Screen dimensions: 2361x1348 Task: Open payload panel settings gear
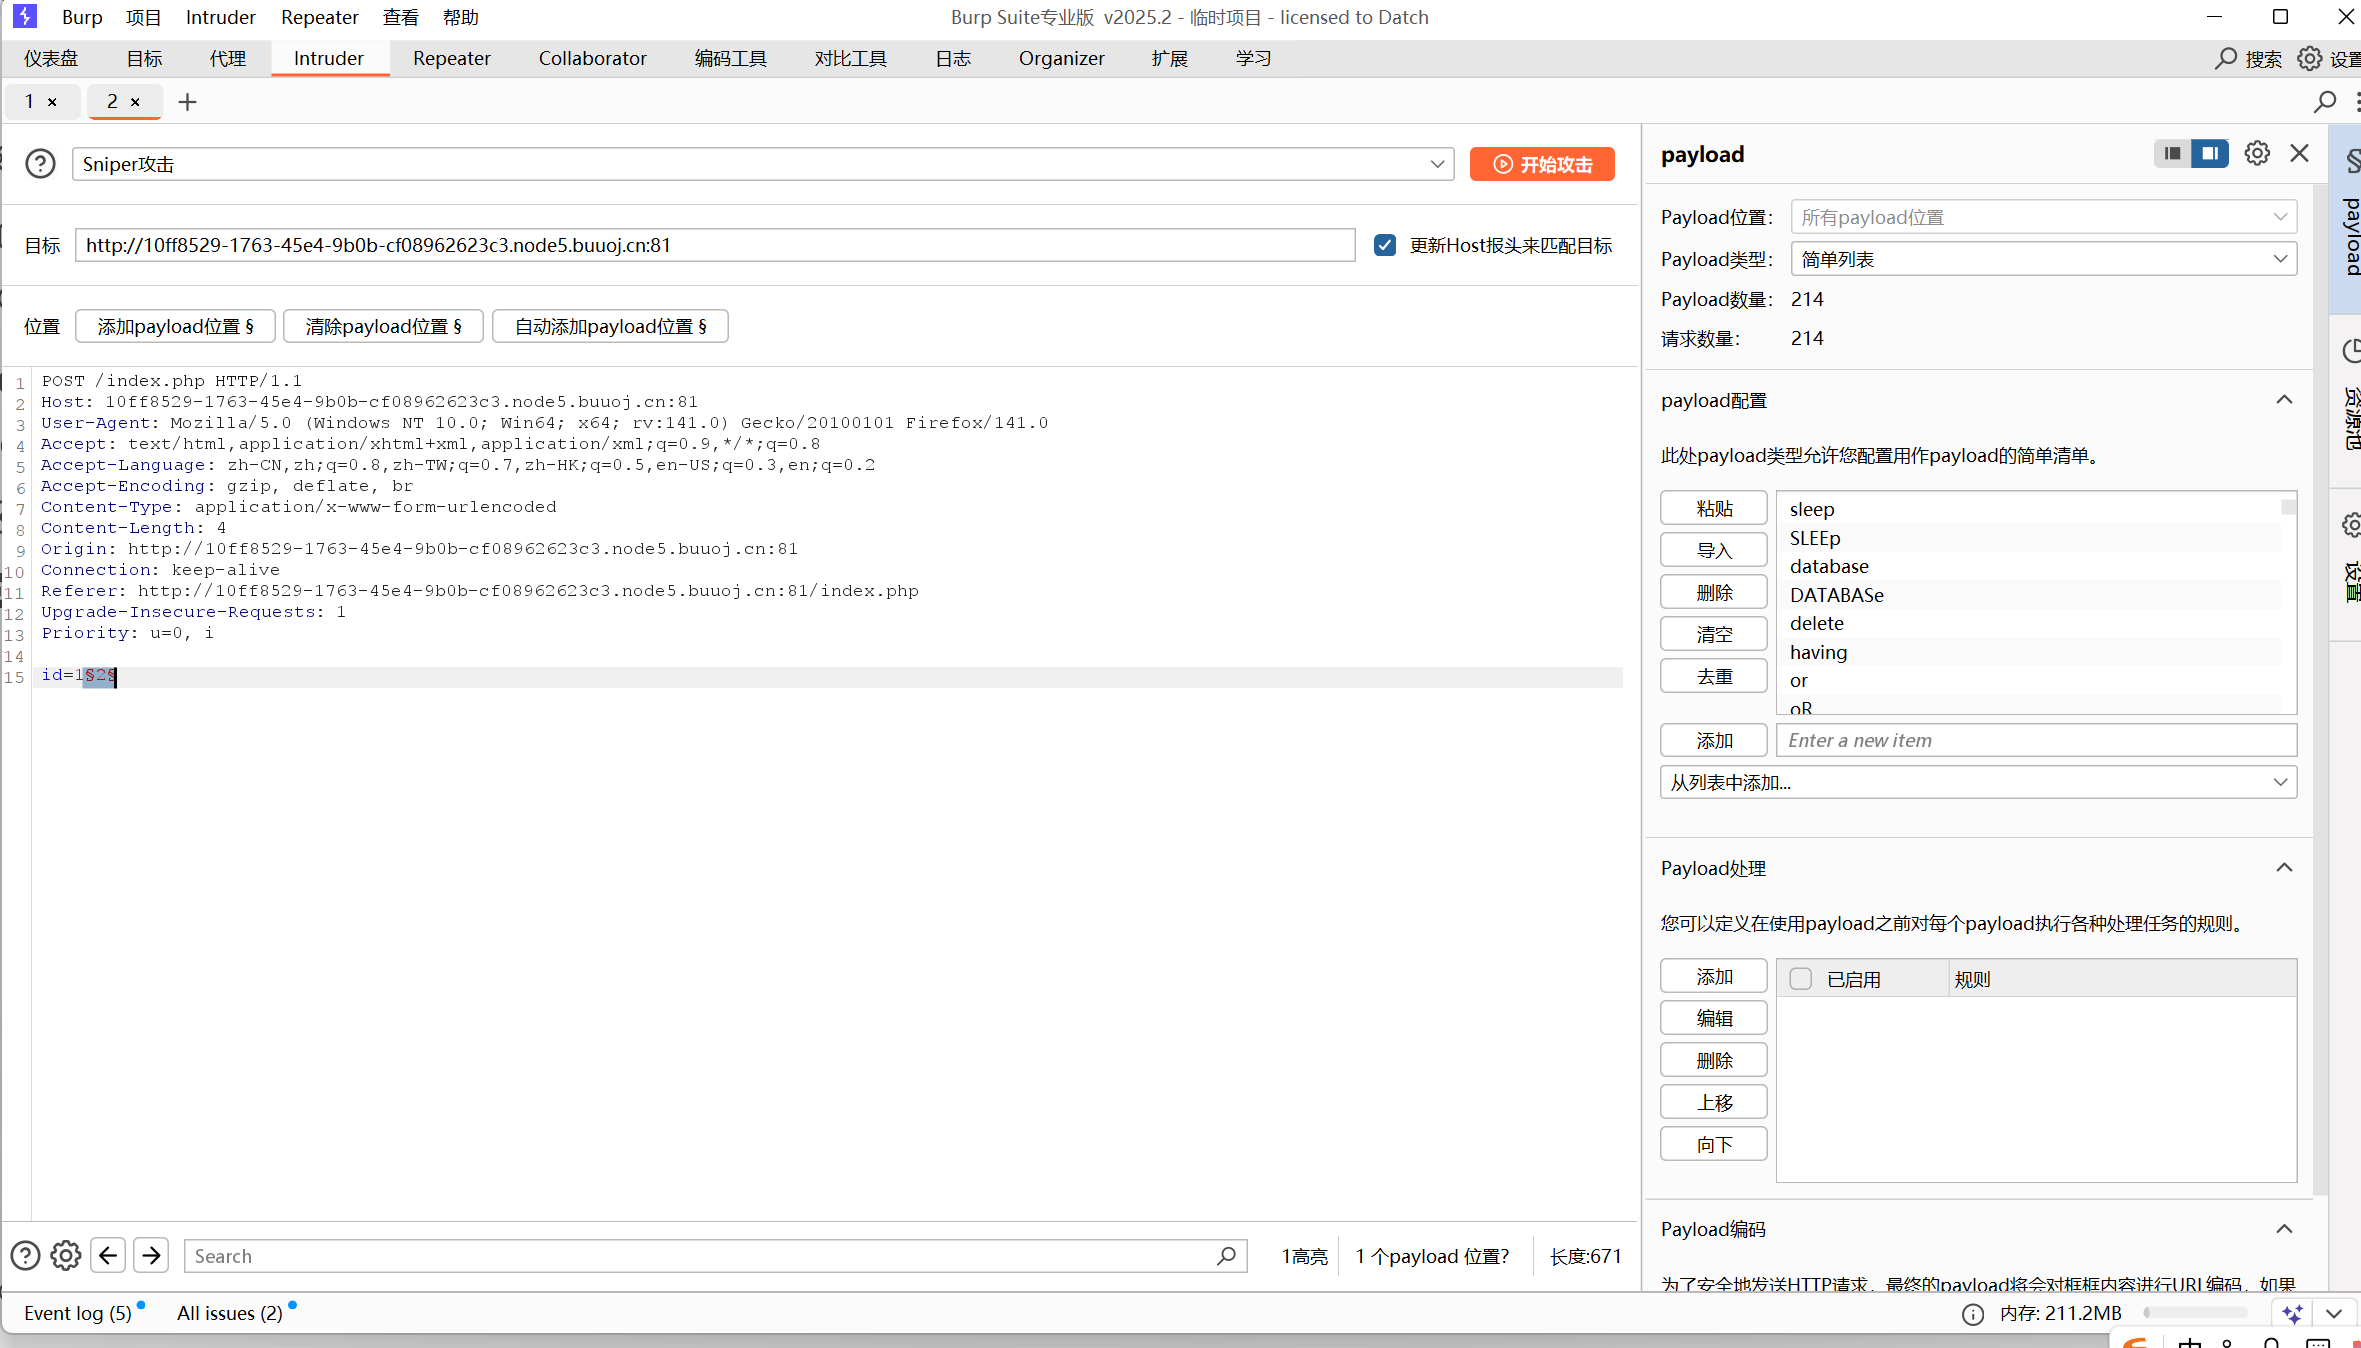(x=2257, y=154)
